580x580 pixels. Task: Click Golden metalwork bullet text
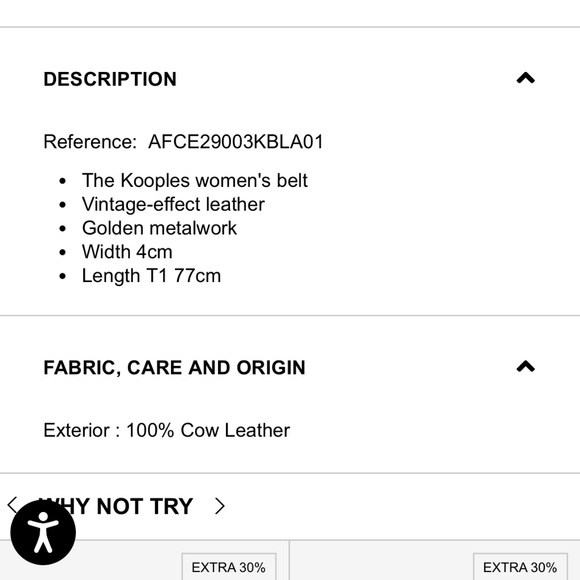(x=159, y=228)
